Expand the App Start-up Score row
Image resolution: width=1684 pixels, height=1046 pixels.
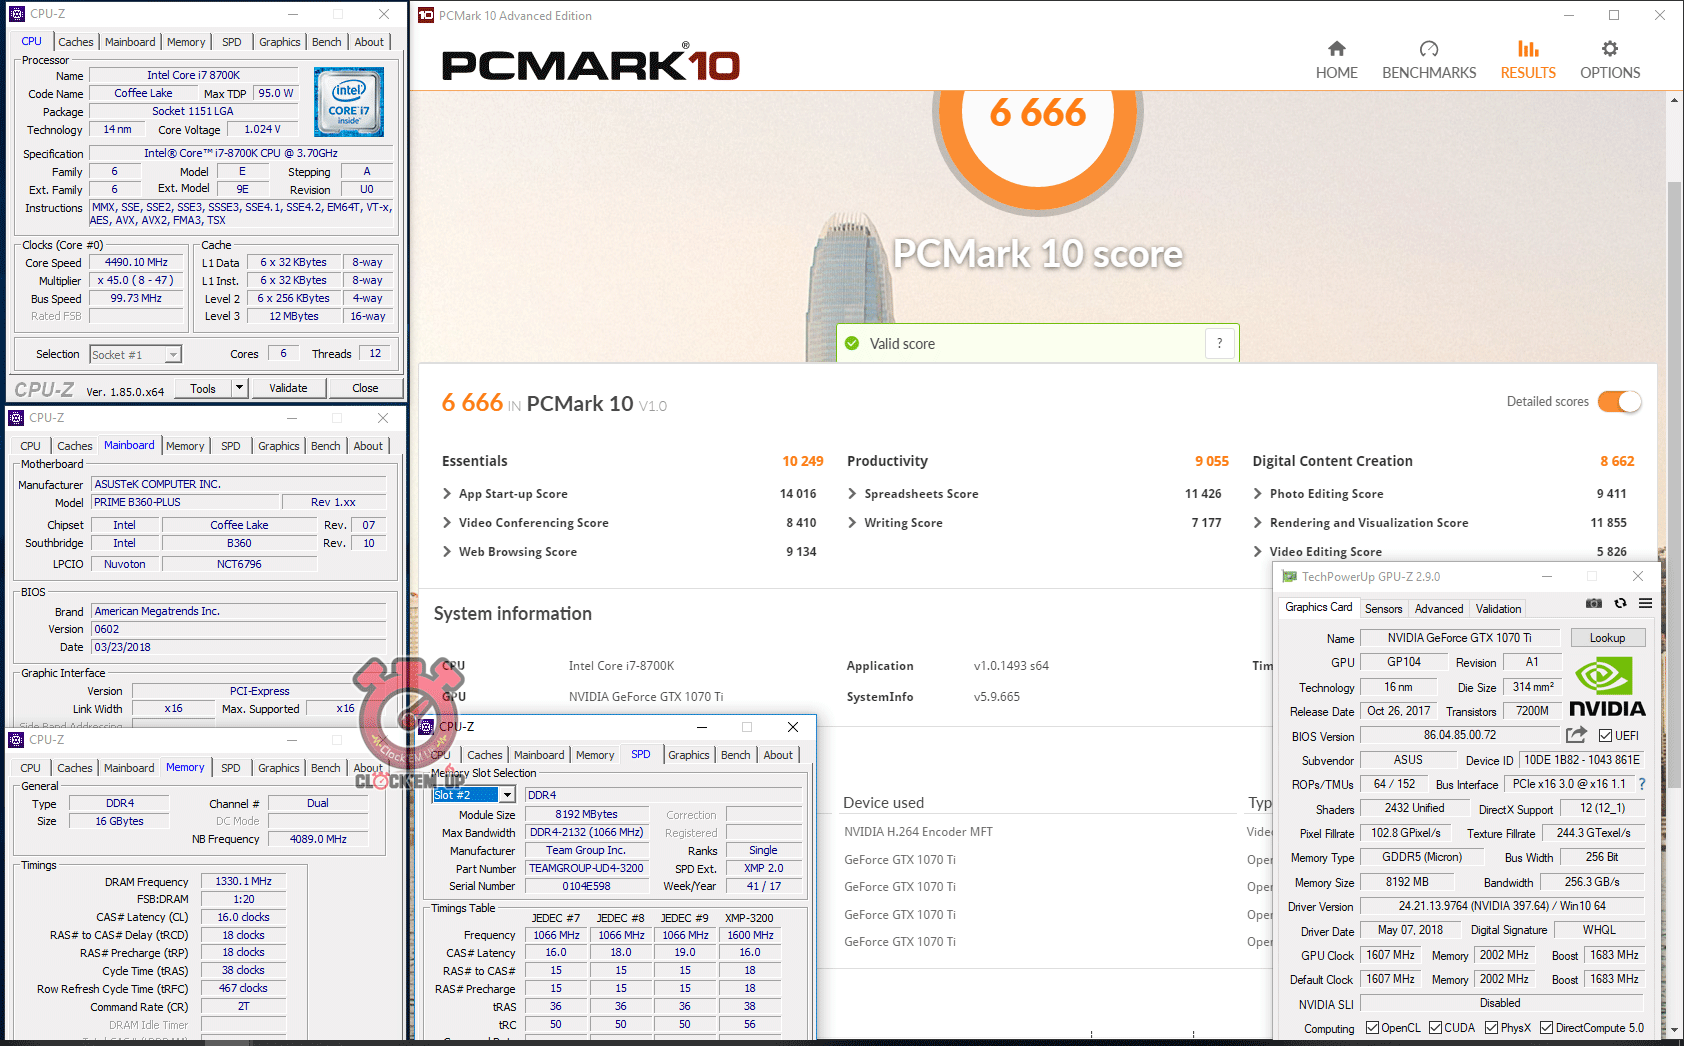(x=447, y=494)
